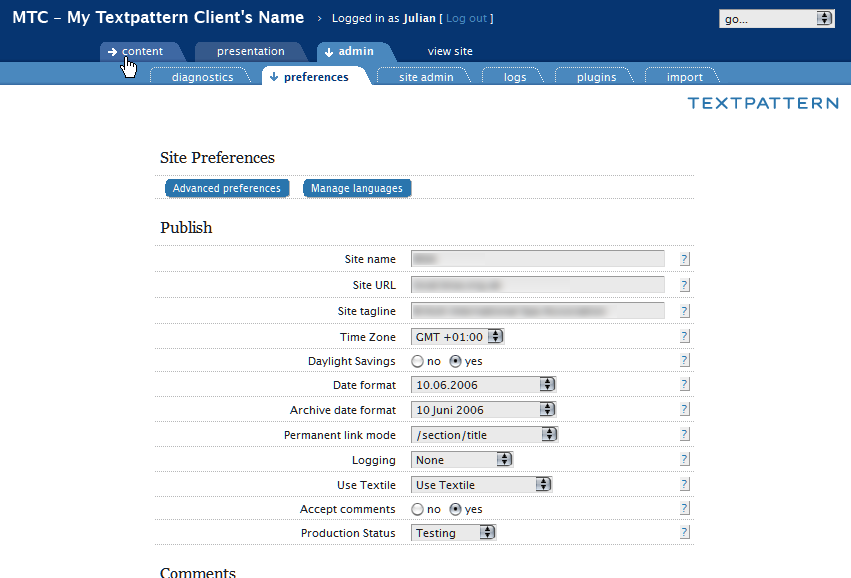Open the Archive date format dropdown
This screenshot has width=851, height=578.
[x=484, y=410]
